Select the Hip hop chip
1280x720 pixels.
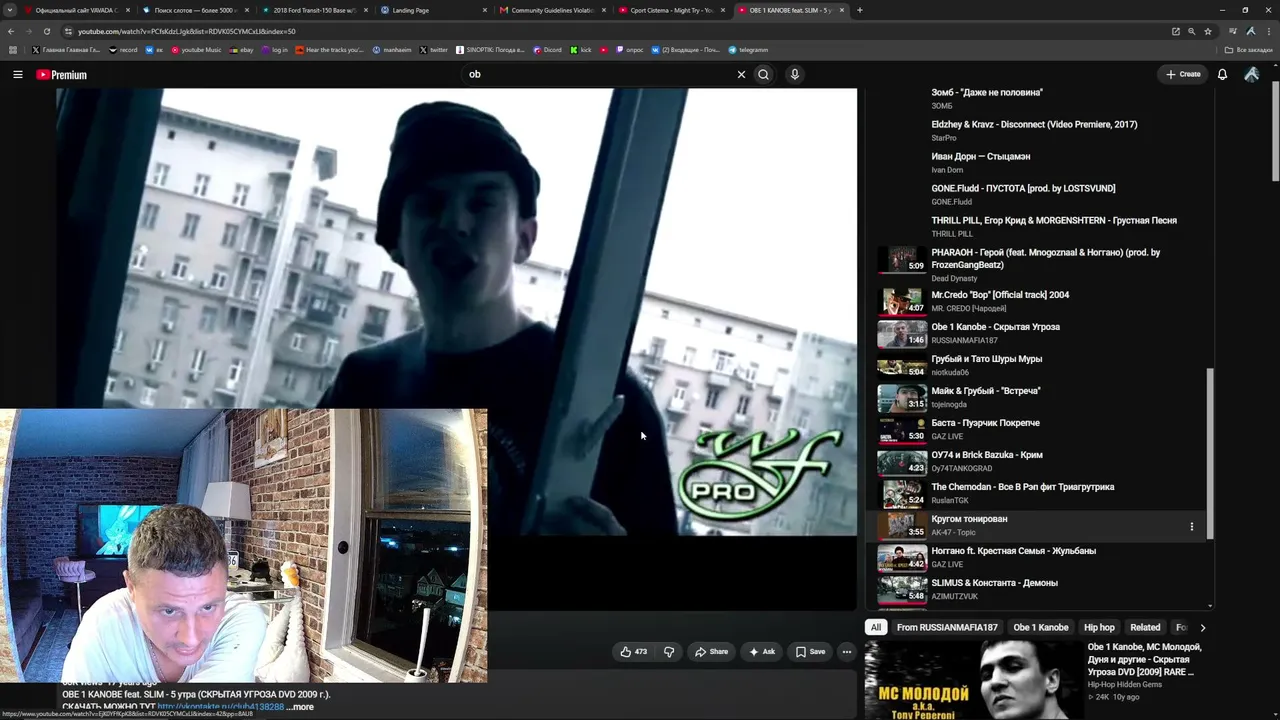pos(1099,627)
